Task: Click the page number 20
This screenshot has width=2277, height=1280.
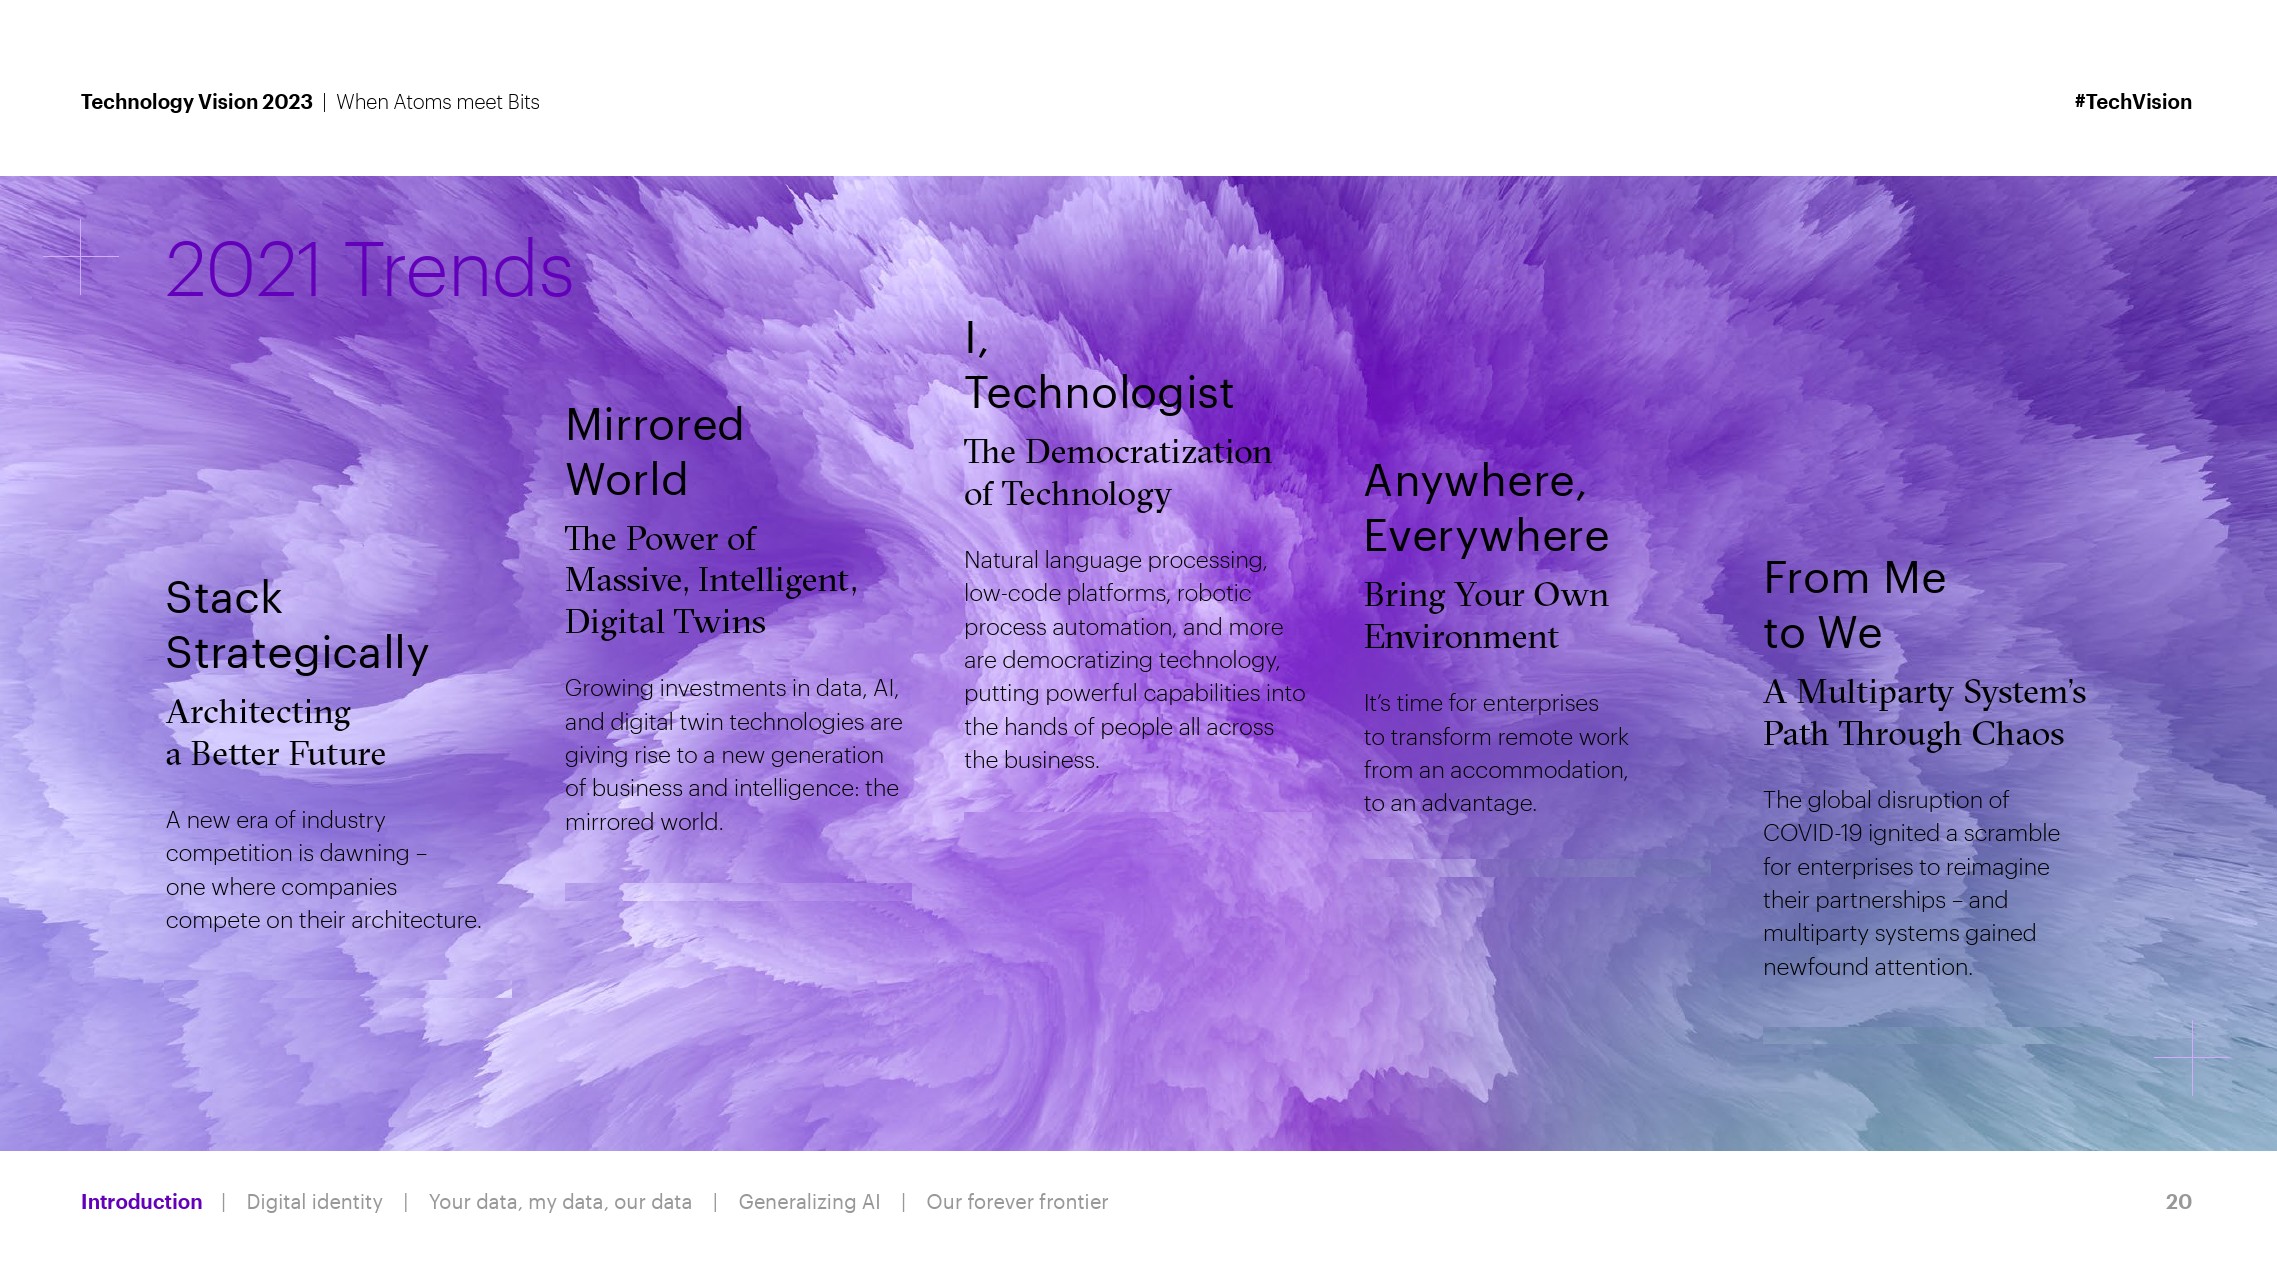Action: [x=2178, y=1202]
